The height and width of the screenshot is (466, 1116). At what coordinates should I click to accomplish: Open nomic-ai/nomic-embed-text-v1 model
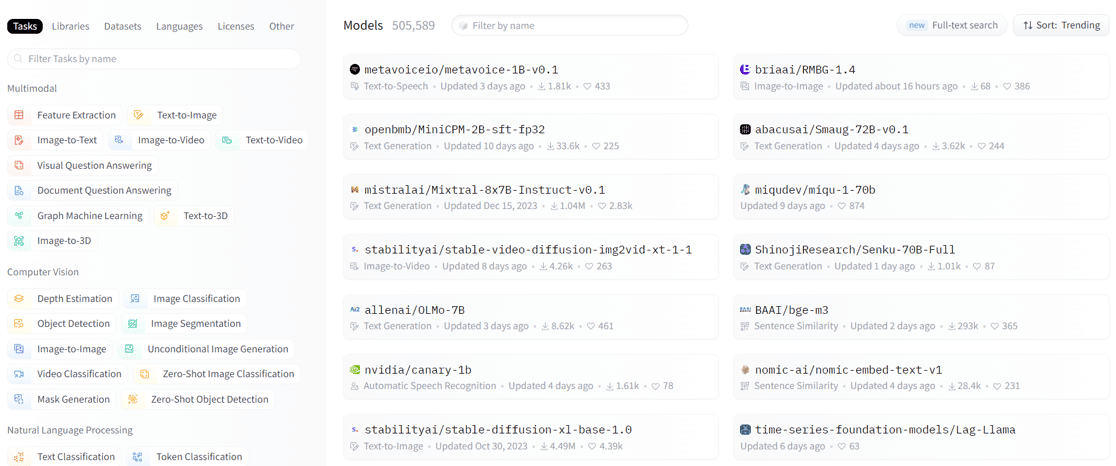click(921, 377)
